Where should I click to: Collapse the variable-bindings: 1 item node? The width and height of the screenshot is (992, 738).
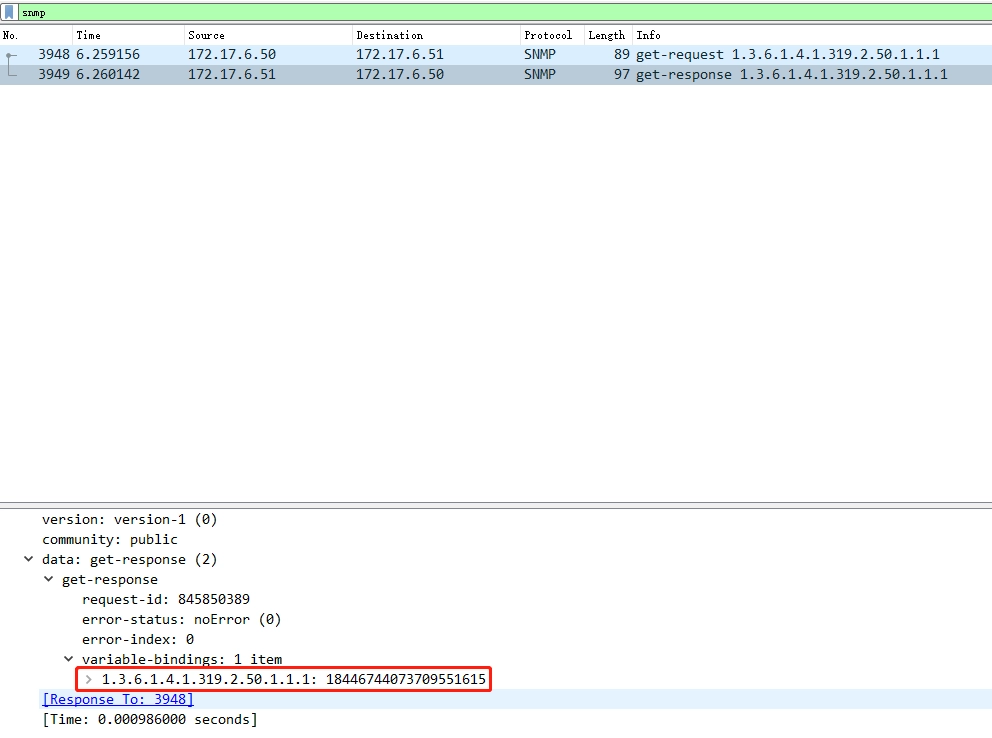69,660
